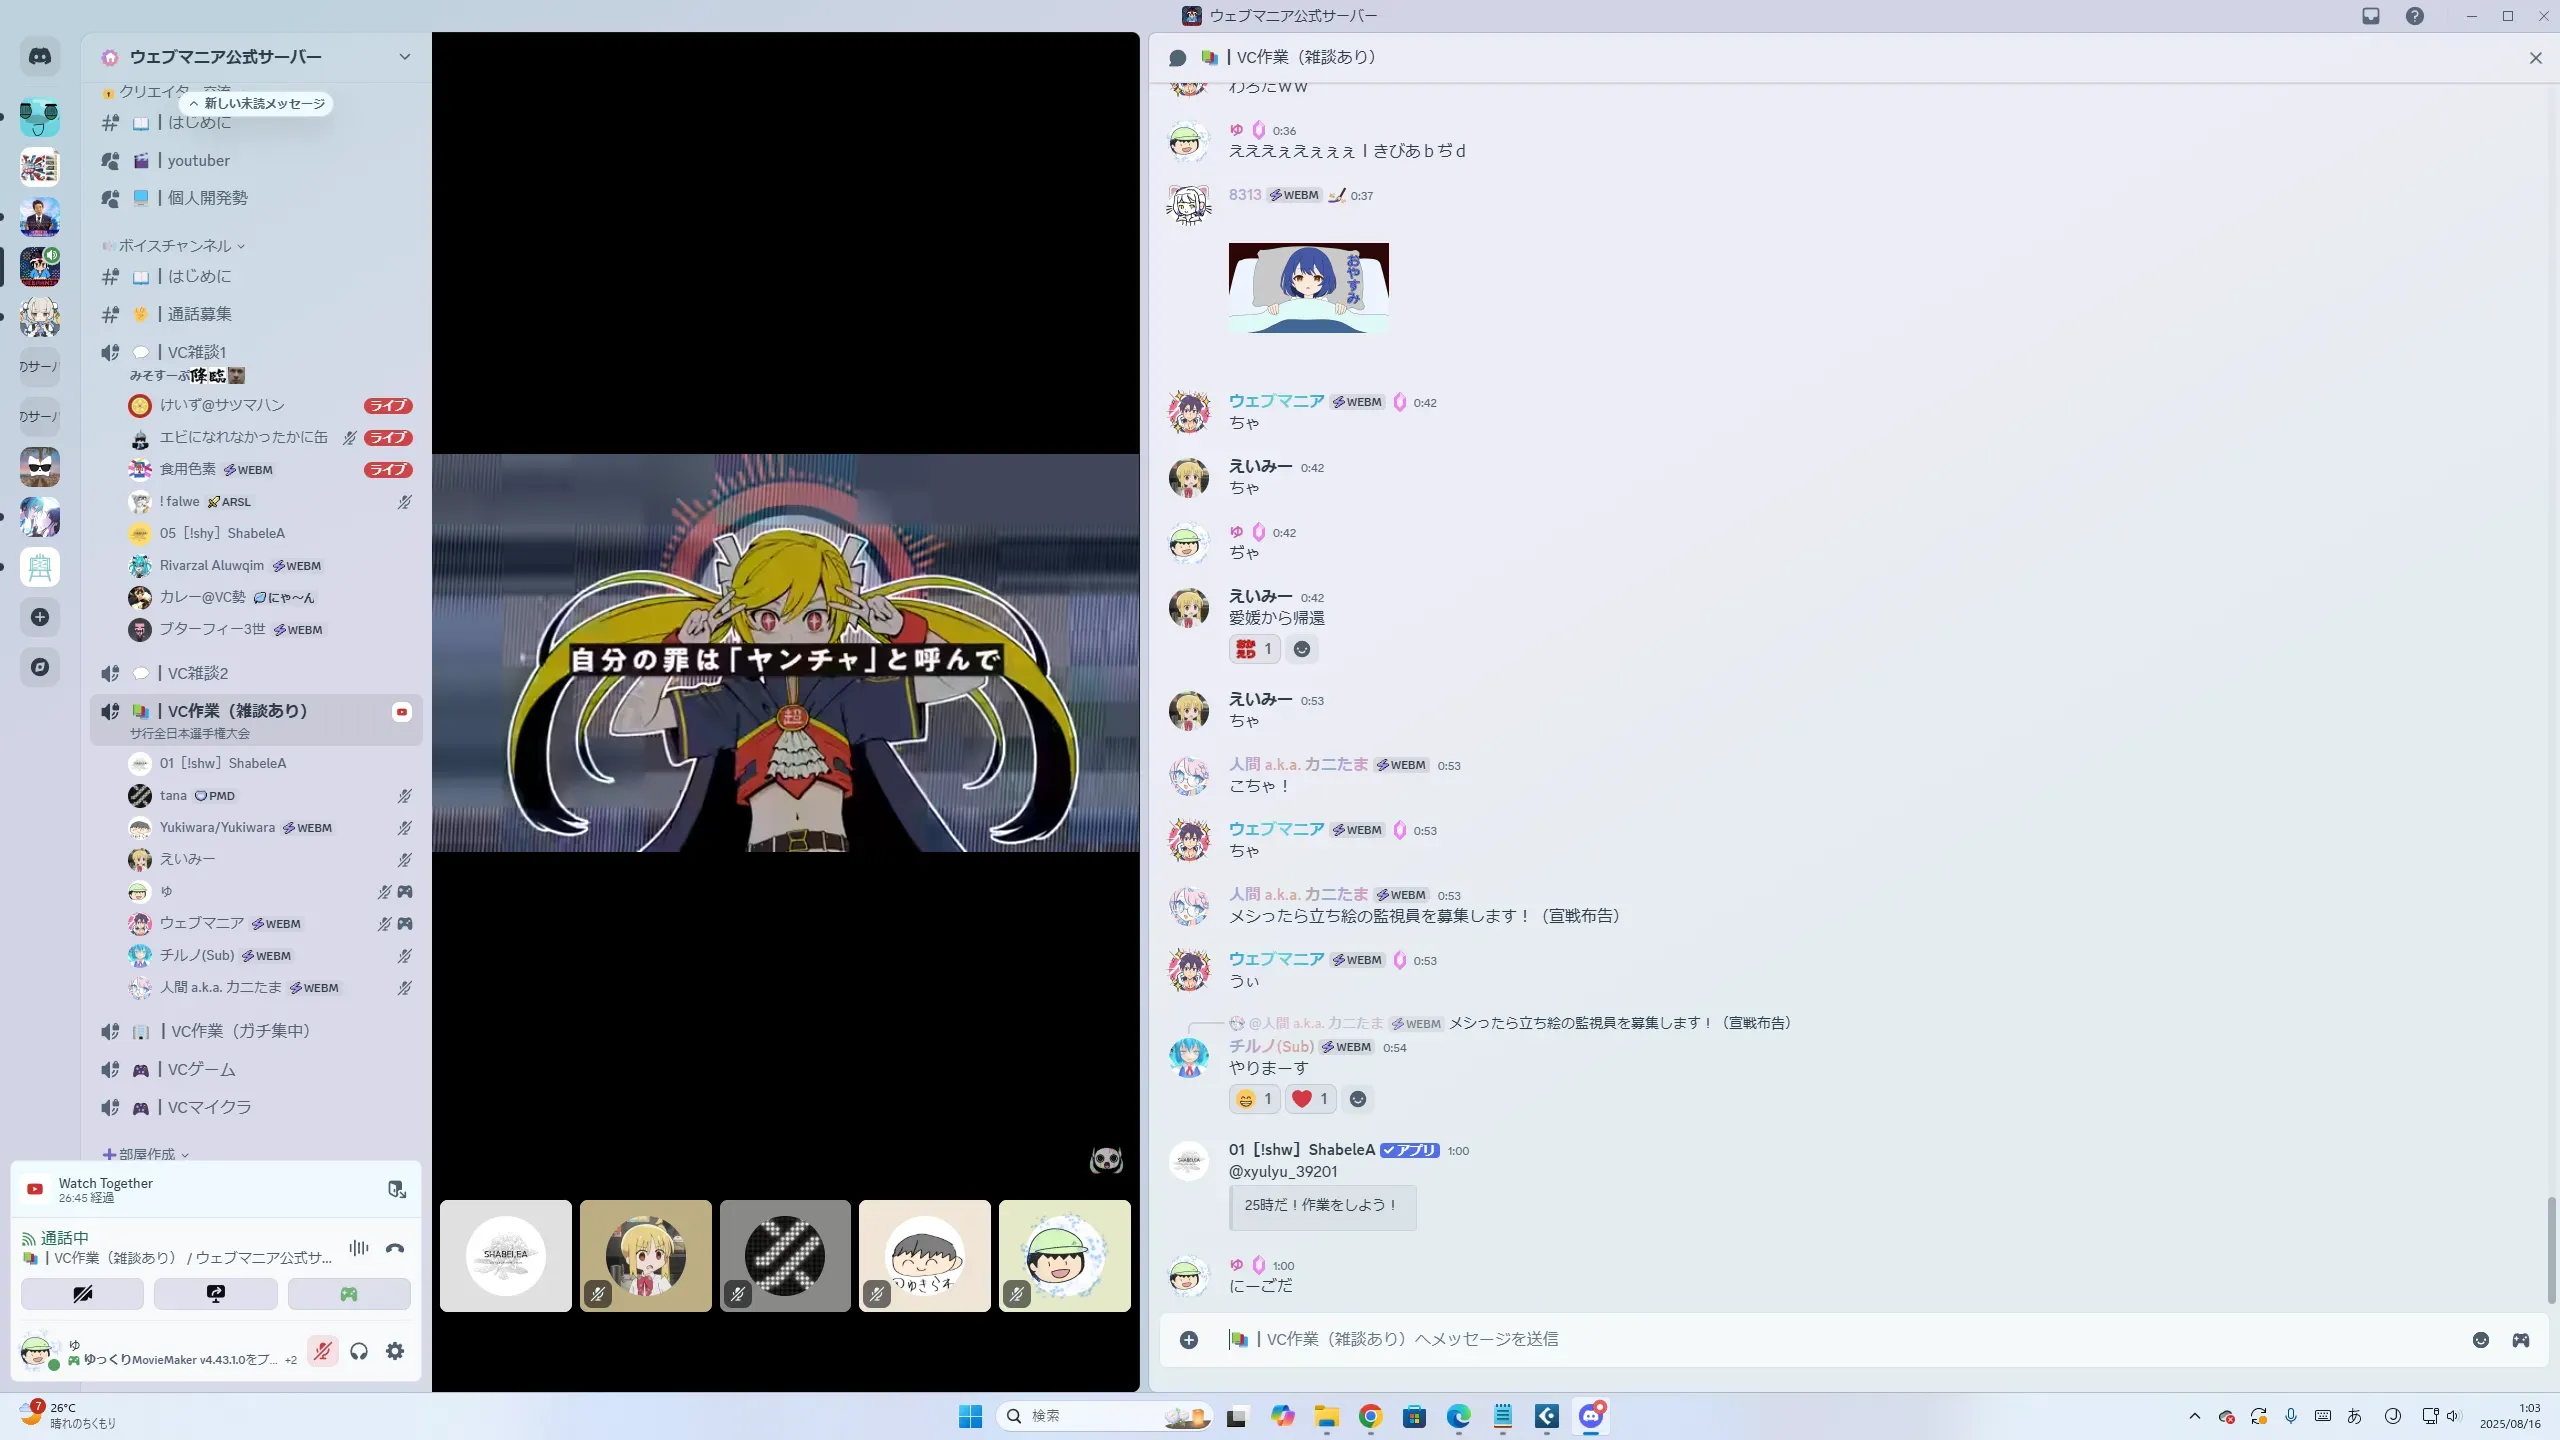
Task: Collapse the 部屋作成 category
Action: click(x=147, y=1154)
